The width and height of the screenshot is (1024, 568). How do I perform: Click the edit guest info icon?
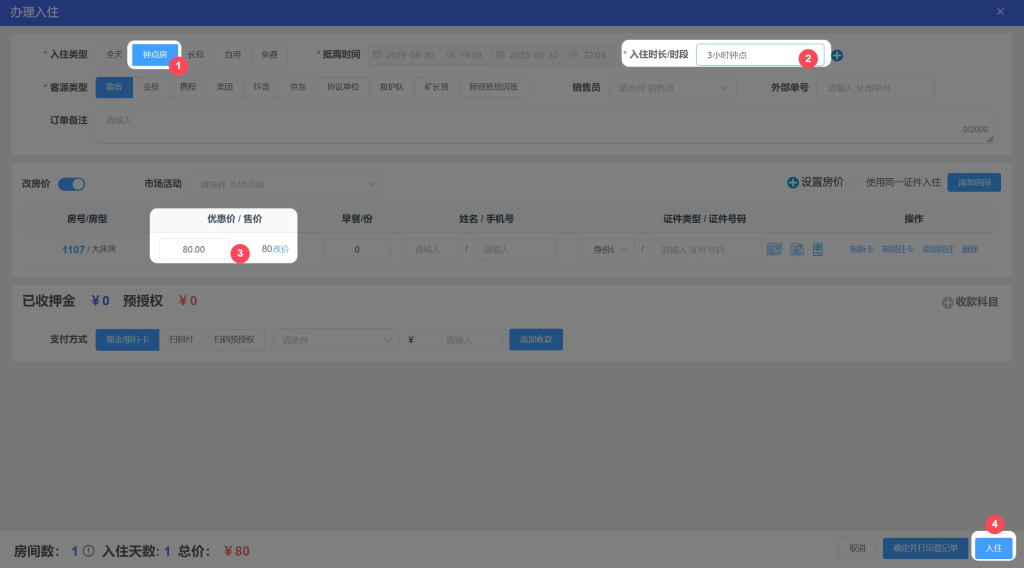[x=796, y=249]
